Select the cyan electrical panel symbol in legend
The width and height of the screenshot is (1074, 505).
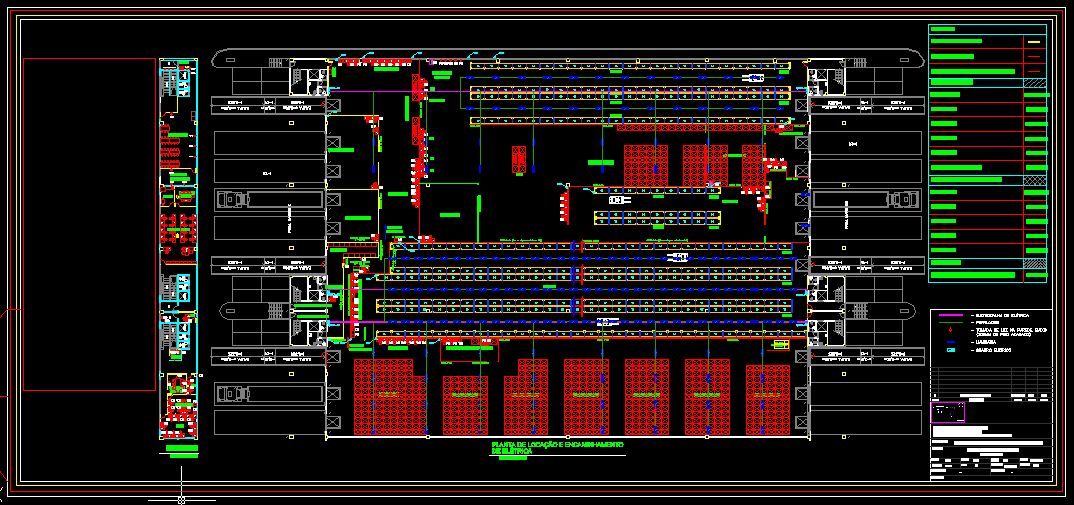click(949, 350)
